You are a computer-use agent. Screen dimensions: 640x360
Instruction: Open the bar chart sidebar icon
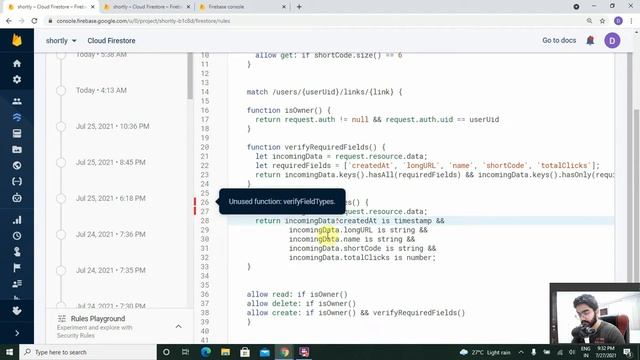tap(17, 220)
